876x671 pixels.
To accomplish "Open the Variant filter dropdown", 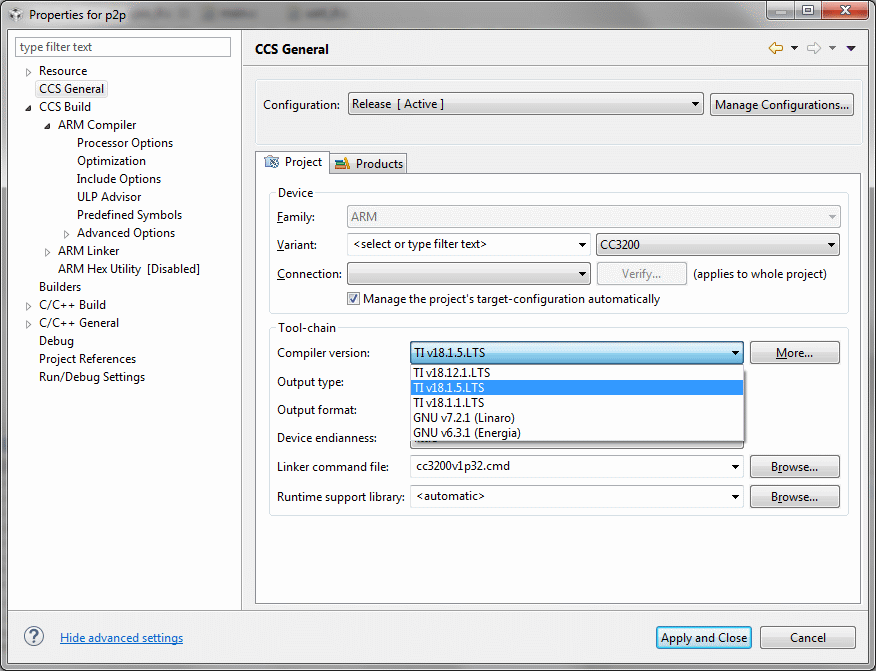I will pyautogui.click(x=582, y=245).
